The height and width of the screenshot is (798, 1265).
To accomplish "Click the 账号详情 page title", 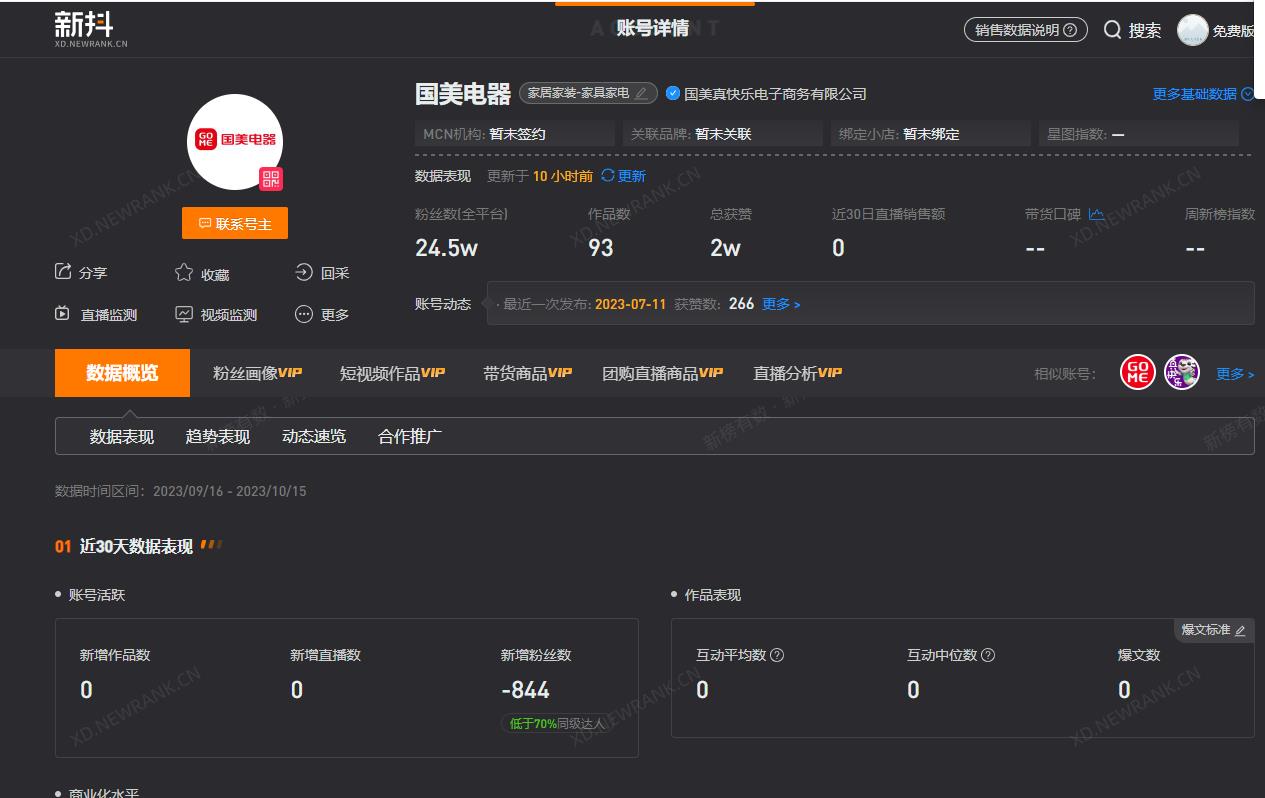I will click(x=653, y=28).
